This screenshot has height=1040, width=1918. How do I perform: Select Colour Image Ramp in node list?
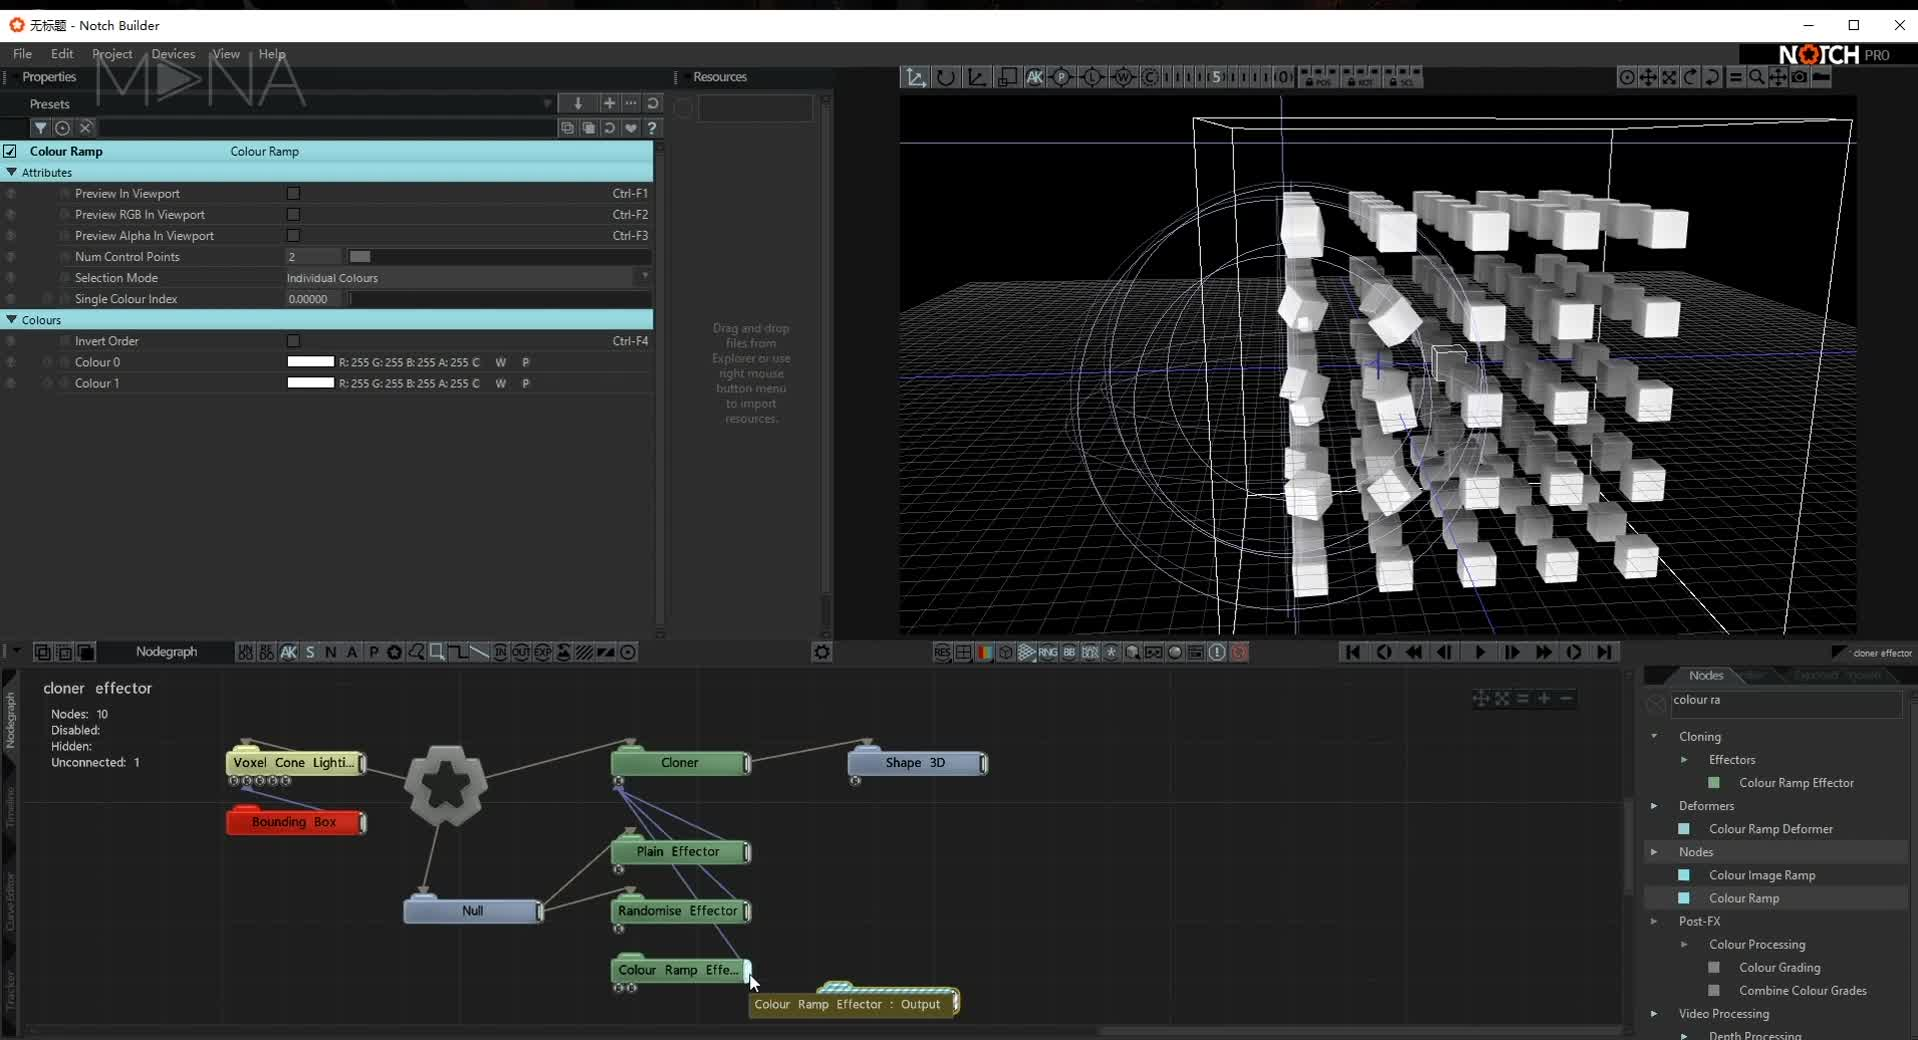(1762, 875)
